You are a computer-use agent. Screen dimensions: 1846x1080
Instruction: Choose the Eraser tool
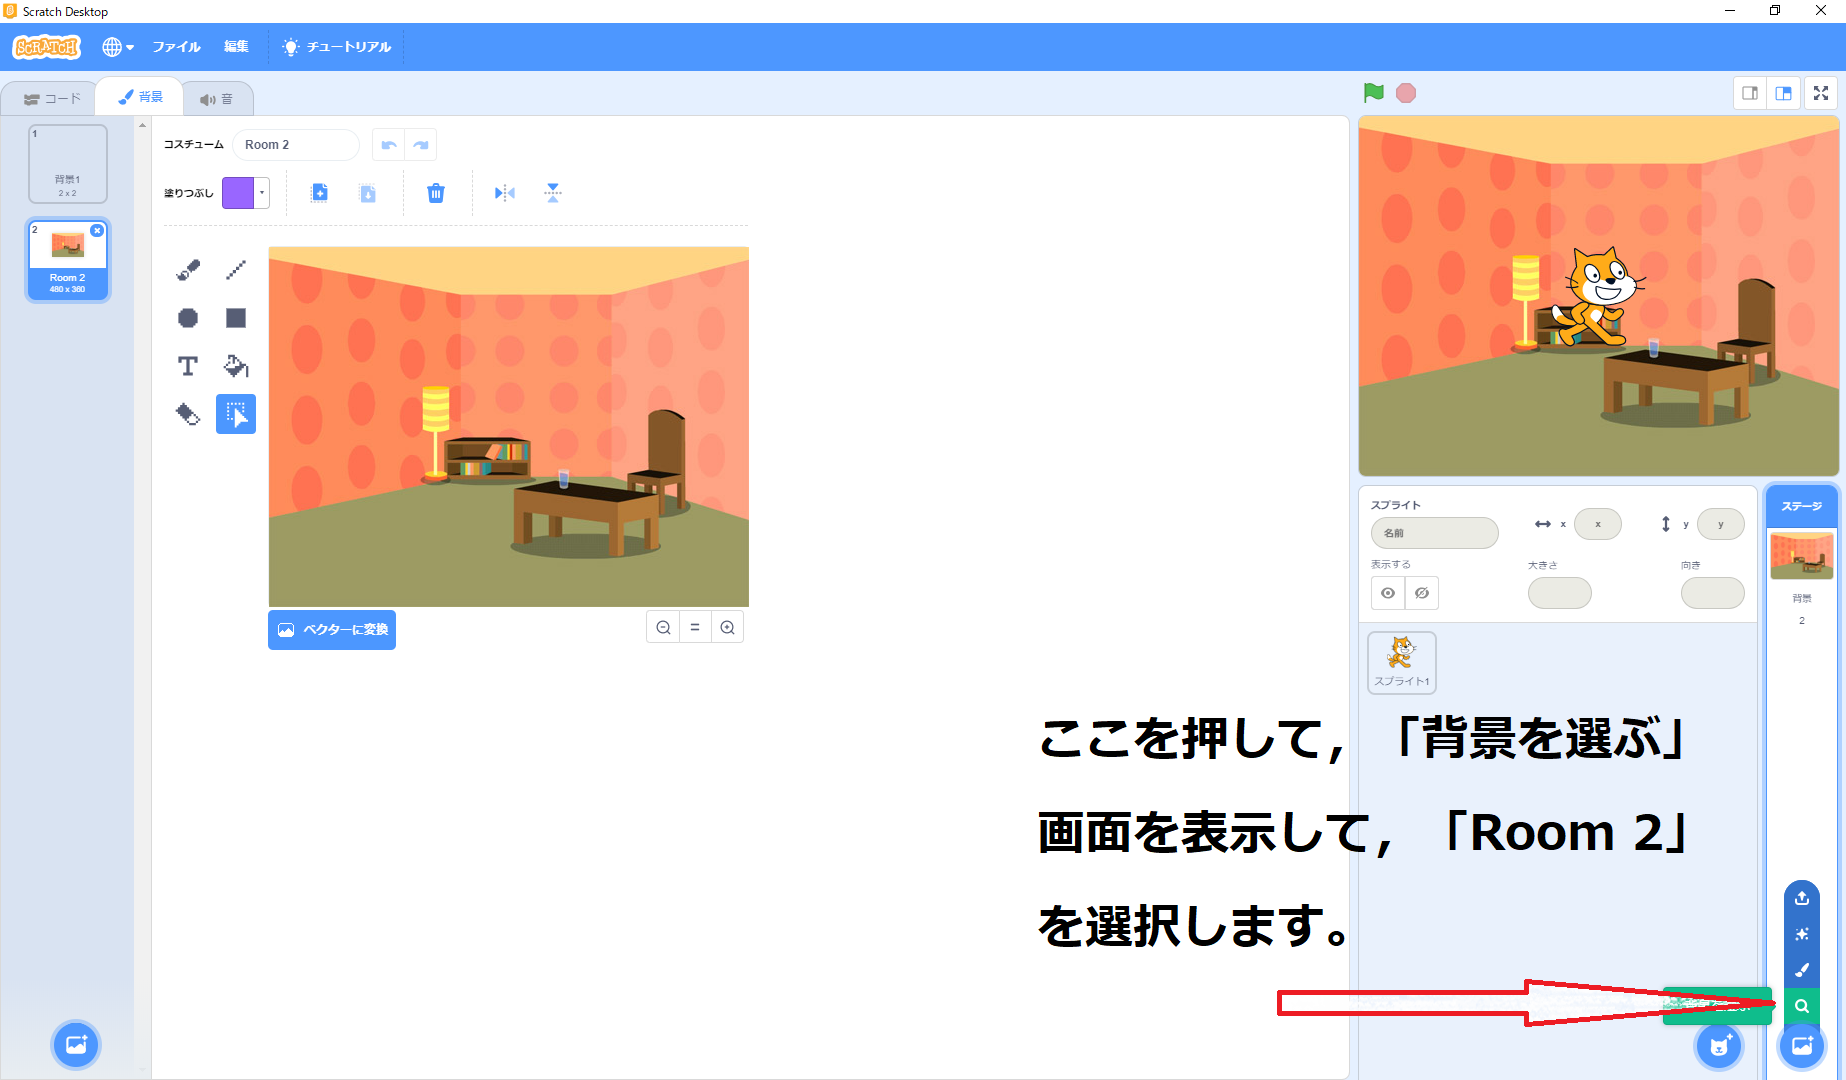188,414
